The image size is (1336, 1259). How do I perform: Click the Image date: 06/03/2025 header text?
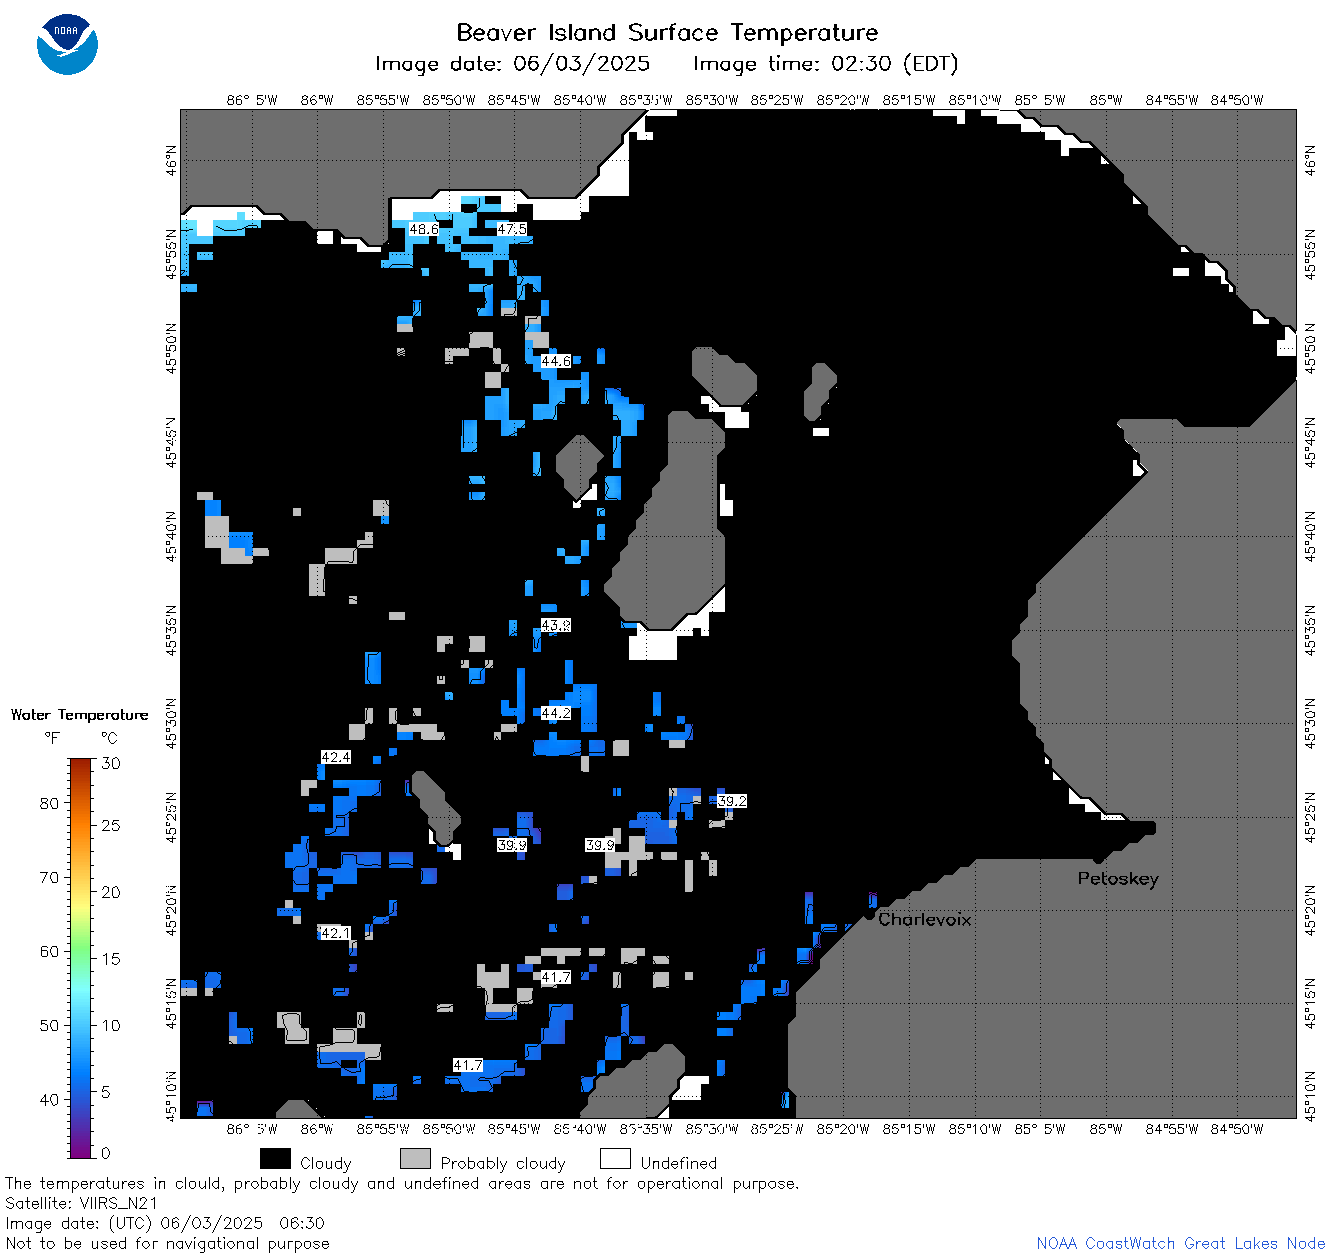[x=512, y=64]
